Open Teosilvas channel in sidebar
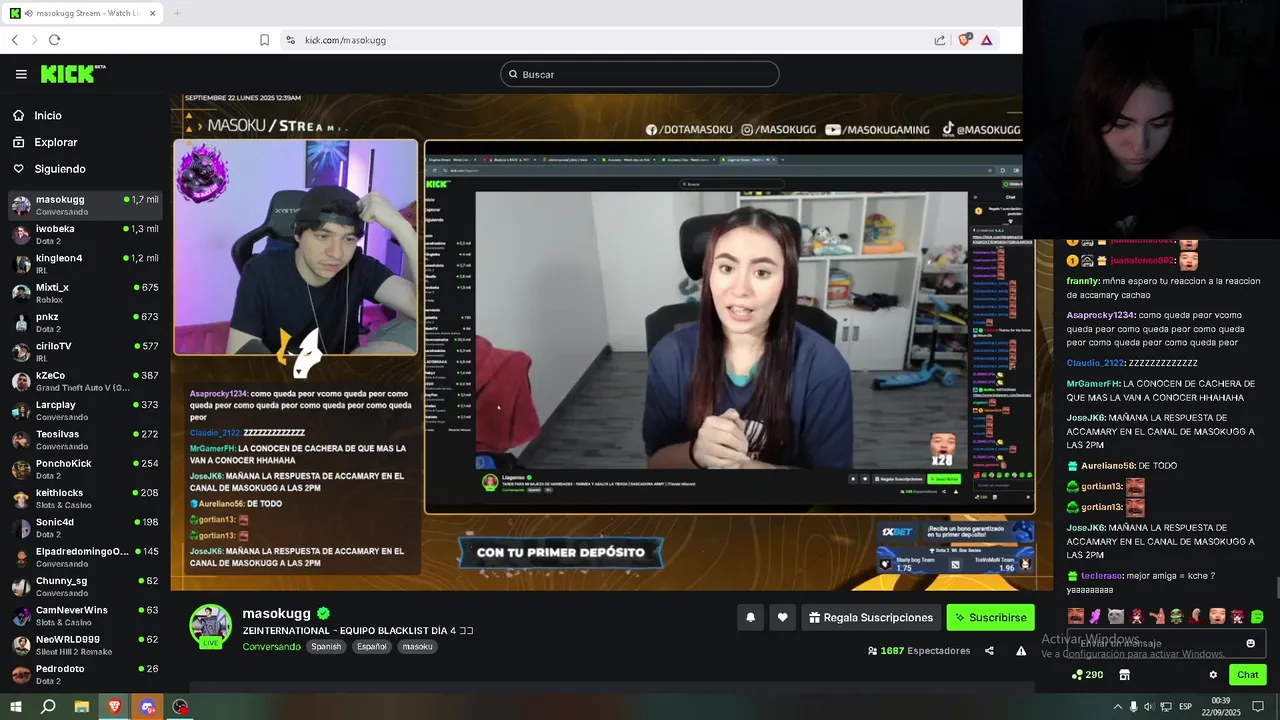This screenshot has width=1280, height=720. tap(85, 440)
